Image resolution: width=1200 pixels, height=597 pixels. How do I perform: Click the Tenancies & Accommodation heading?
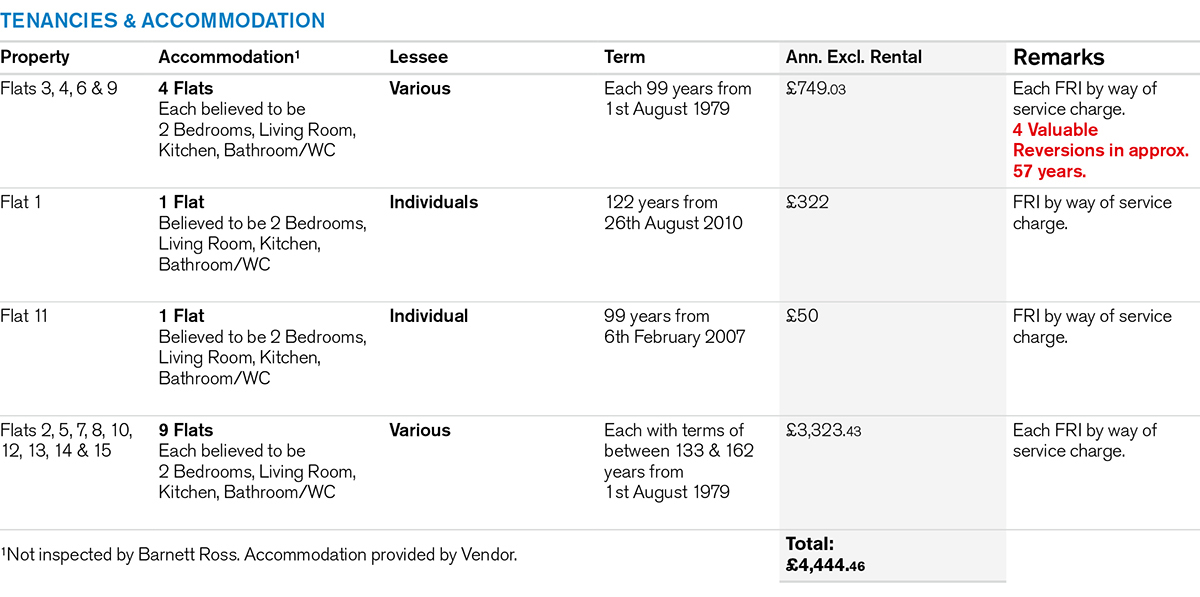pyautogui.click(x=163, y=20)
